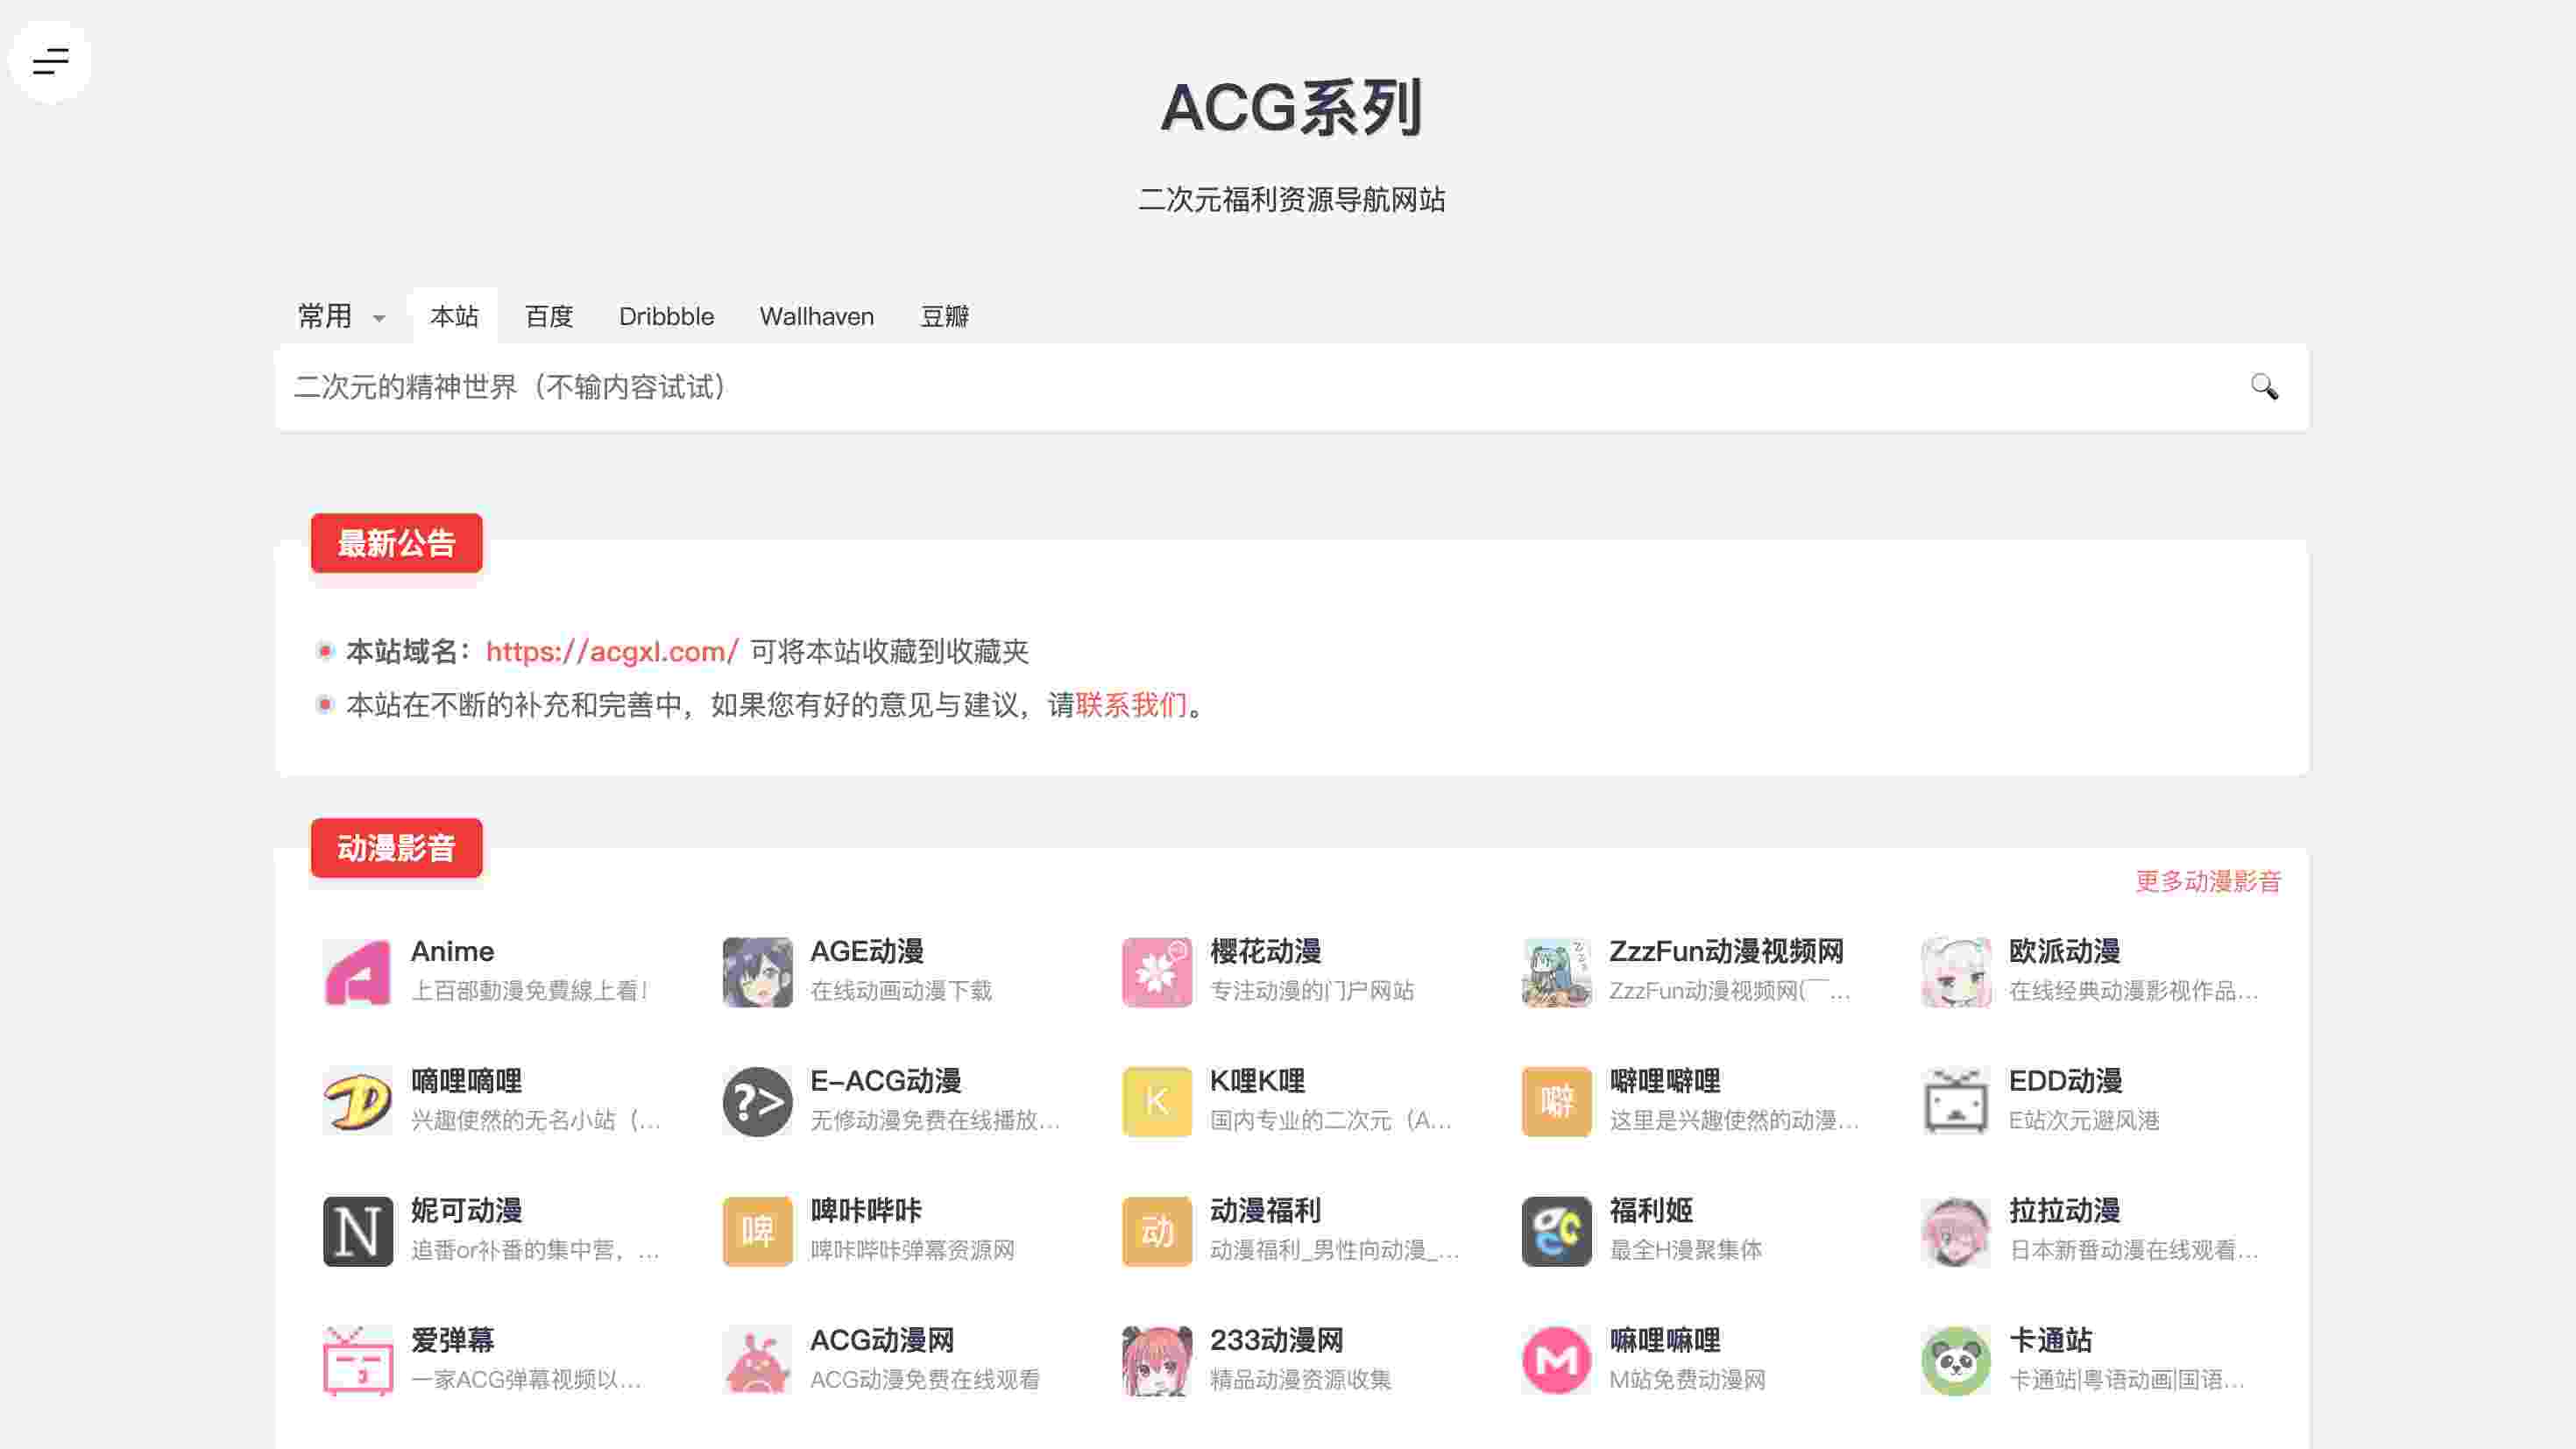Click the 动漫福利 title text
This screenshot has width=2576, height=1449.
pos(1265,1210)
